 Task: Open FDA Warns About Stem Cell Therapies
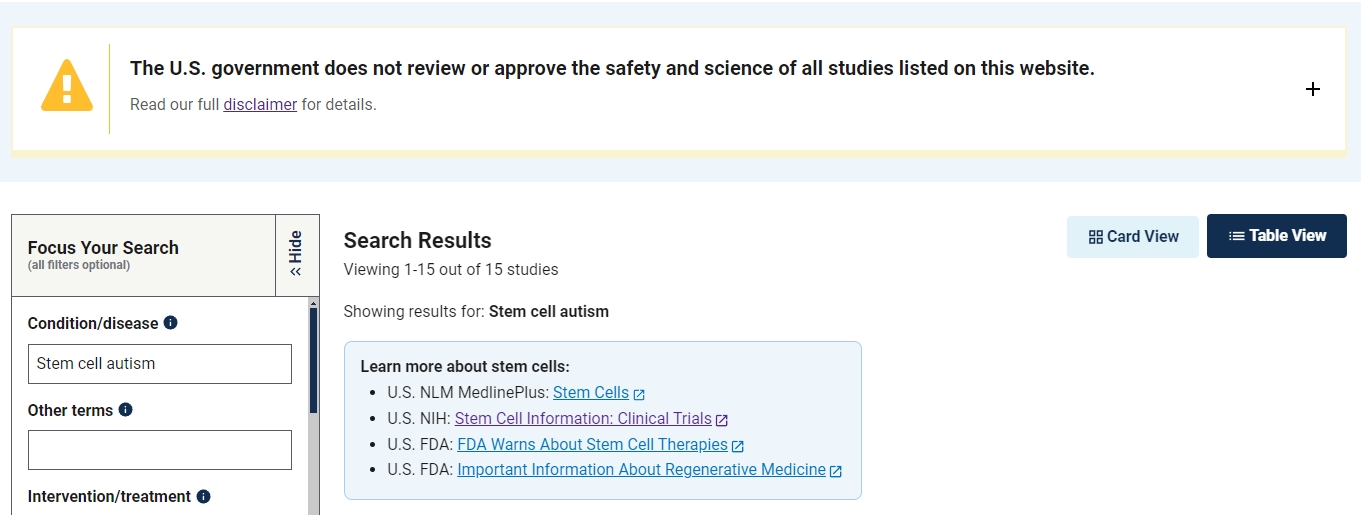pos(592,445)
